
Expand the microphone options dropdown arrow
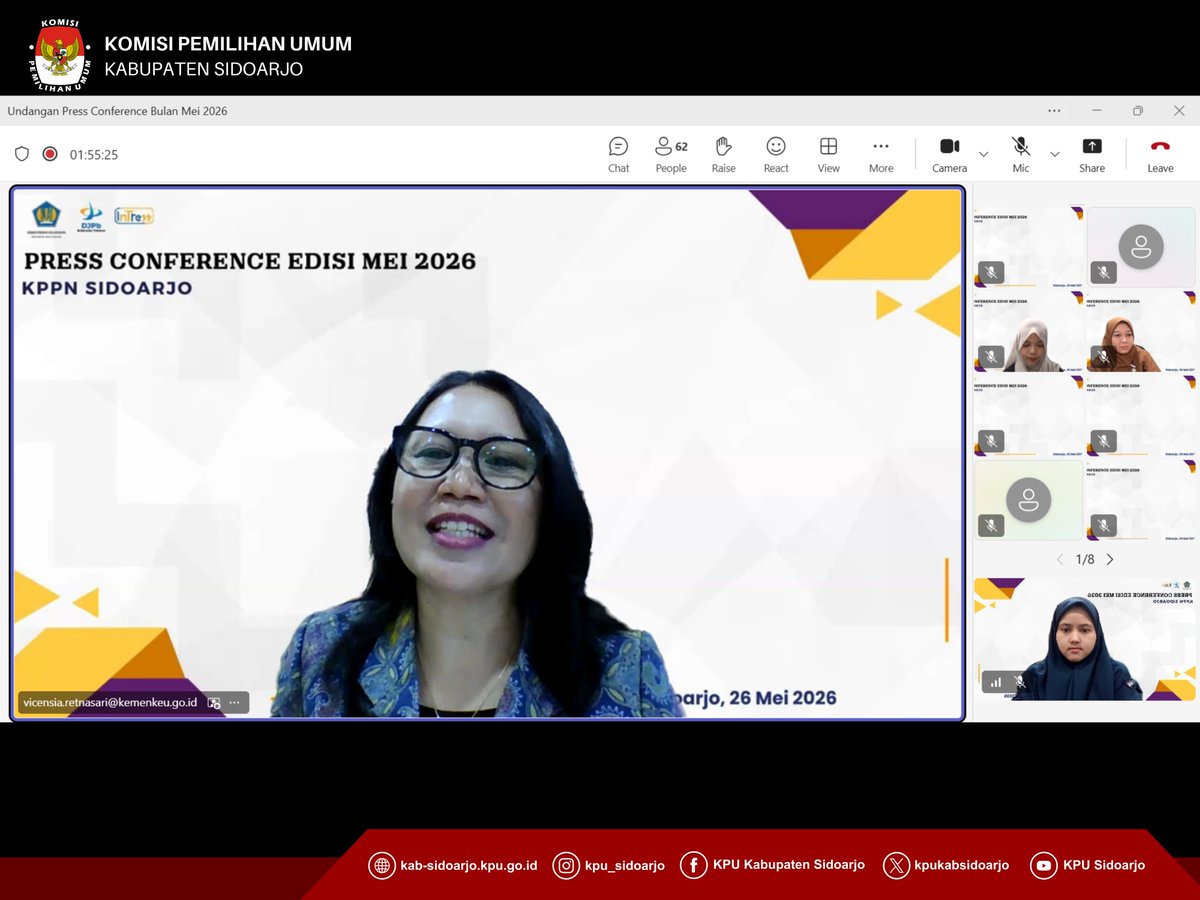point(1054,154)
